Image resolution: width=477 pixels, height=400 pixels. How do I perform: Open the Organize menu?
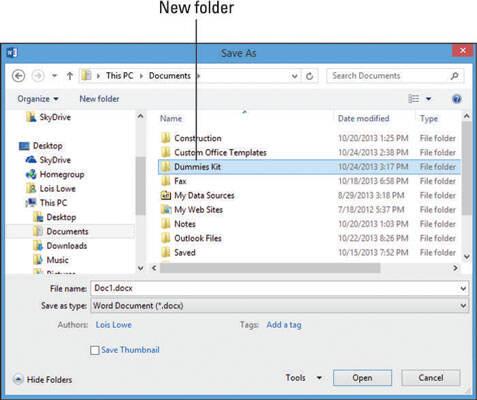click(38, 99)
